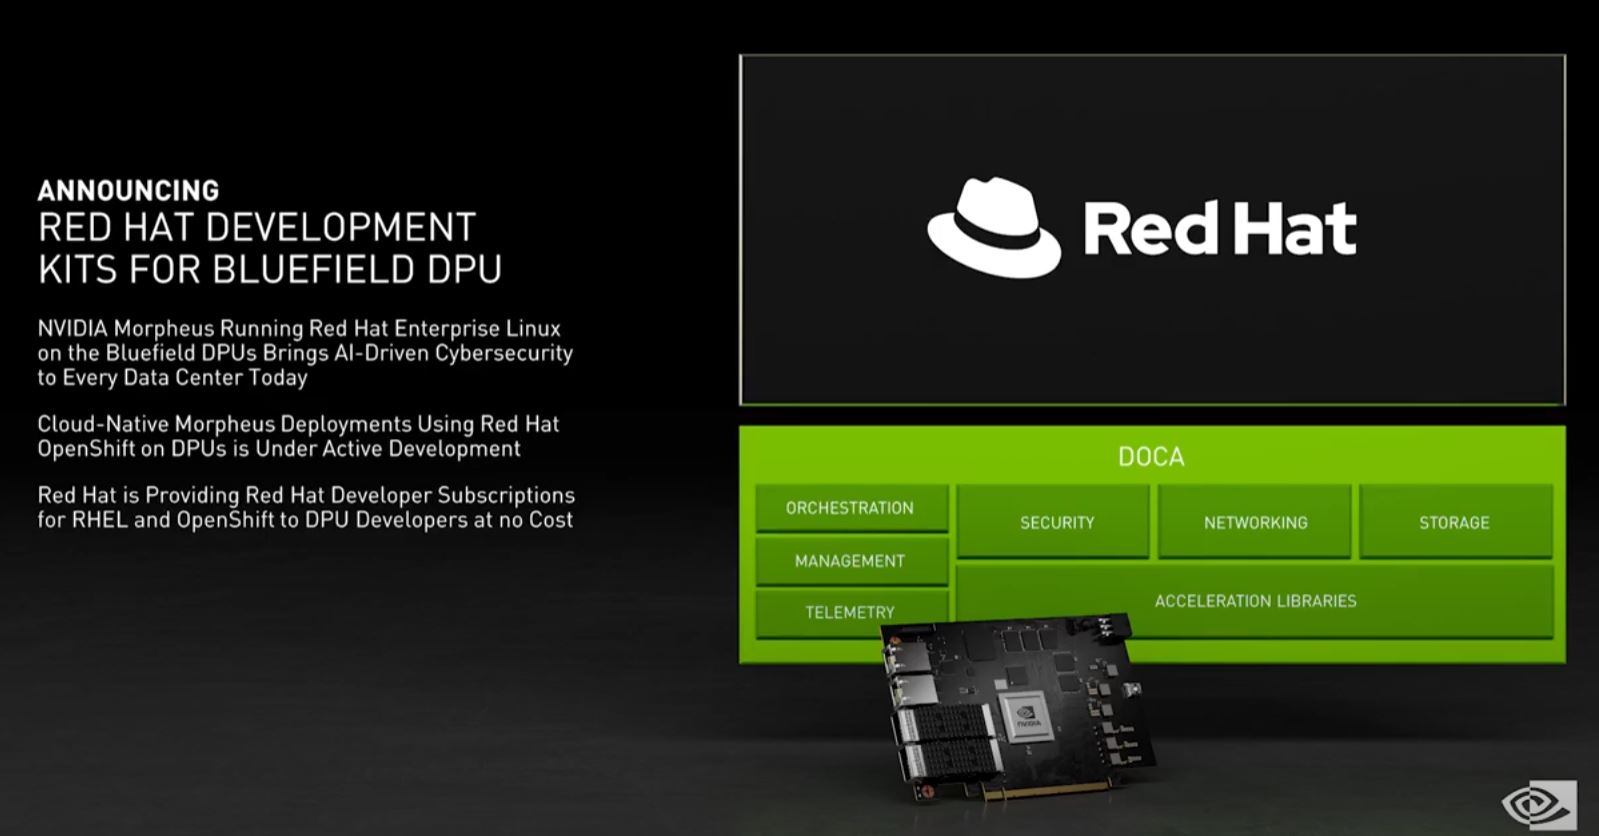The width and height of the screenshot is (1599, 836).
Task: Click the "KITS FOR BLUEFIELD DPU" title line
Action: point(270,269)
